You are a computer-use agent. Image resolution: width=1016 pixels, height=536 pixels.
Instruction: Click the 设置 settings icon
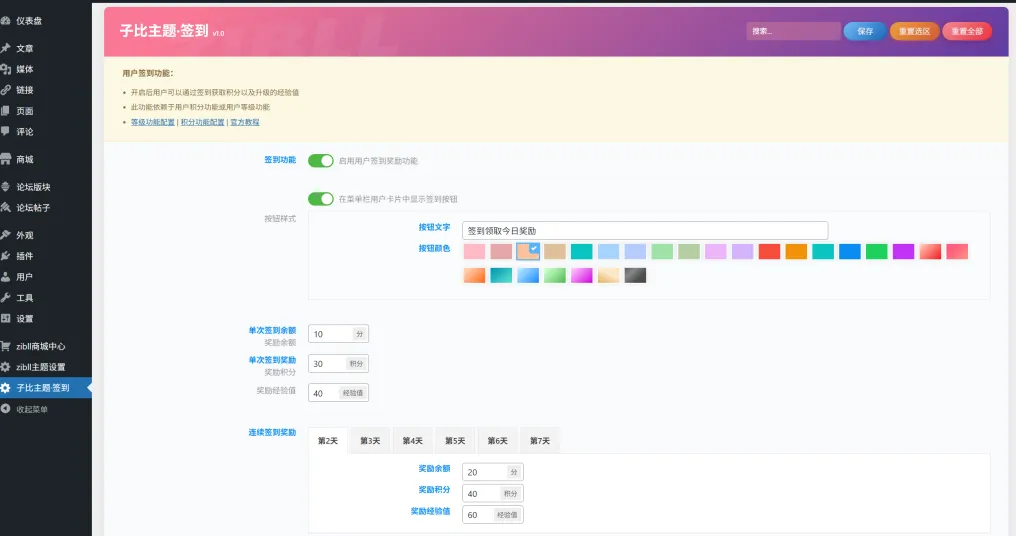(x=5, y=318)
